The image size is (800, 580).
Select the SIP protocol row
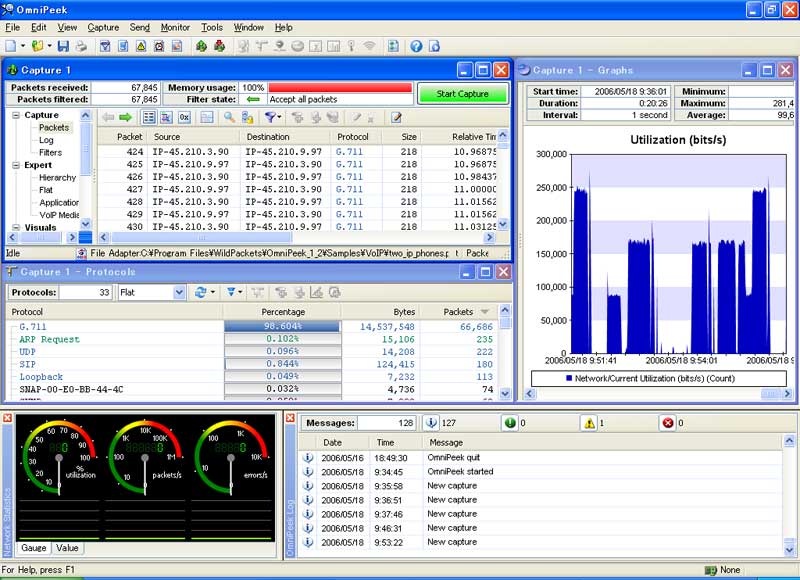(253, 364)
